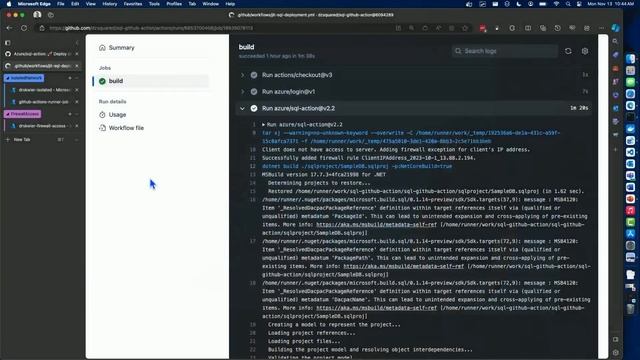Go back with the browser back arrow
The image size is (640, 360).
[9, 28]
